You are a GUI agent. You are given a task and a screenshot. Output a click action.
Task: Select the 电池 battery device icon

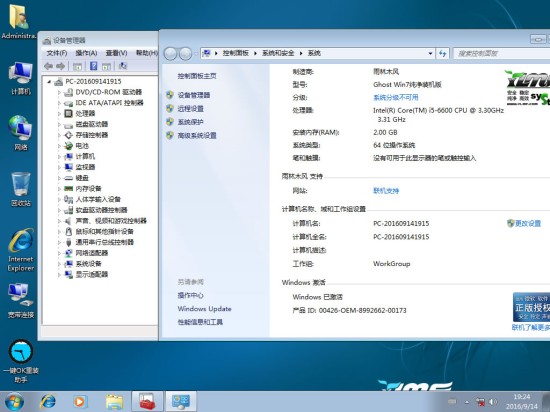click(68, 146)
